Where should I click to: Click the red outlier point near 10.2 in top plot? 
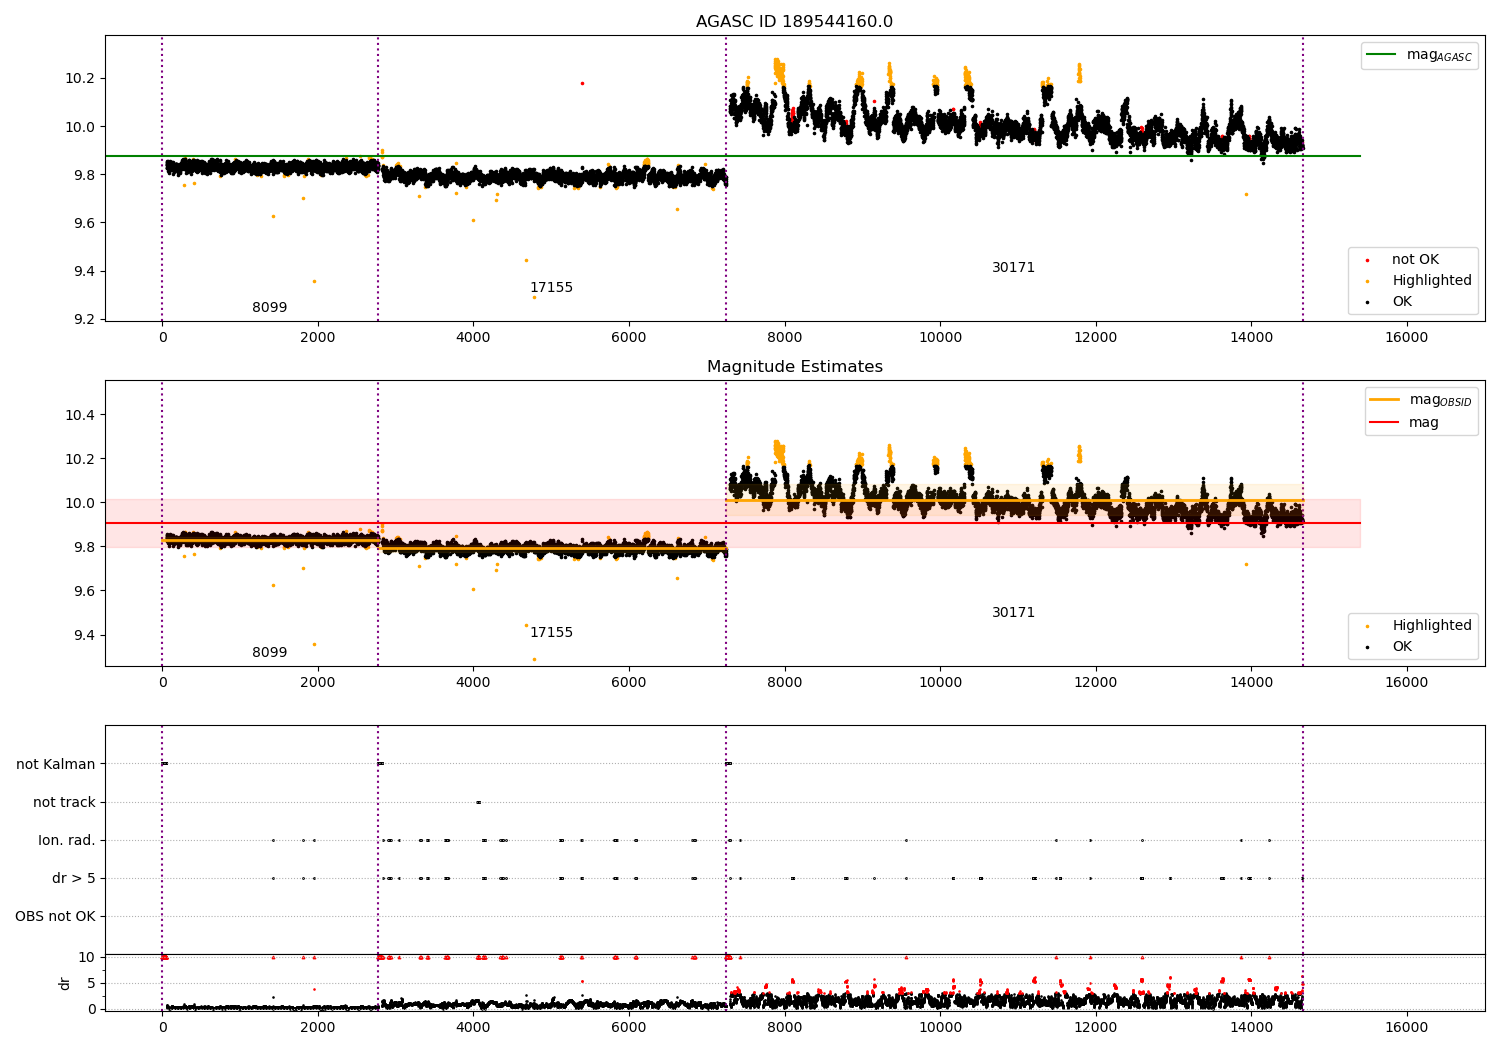582,83
